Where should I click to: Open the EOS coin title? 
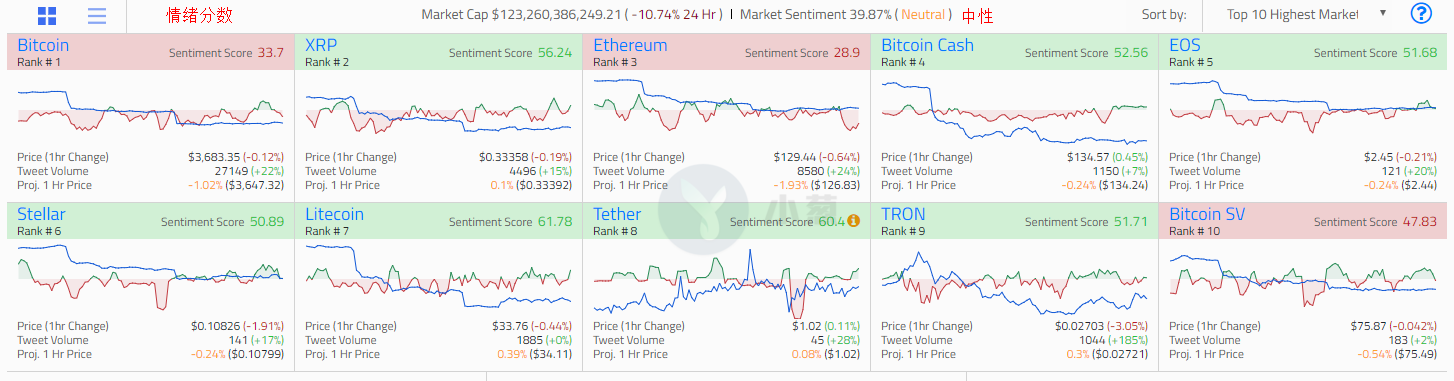click(1184, 45)
